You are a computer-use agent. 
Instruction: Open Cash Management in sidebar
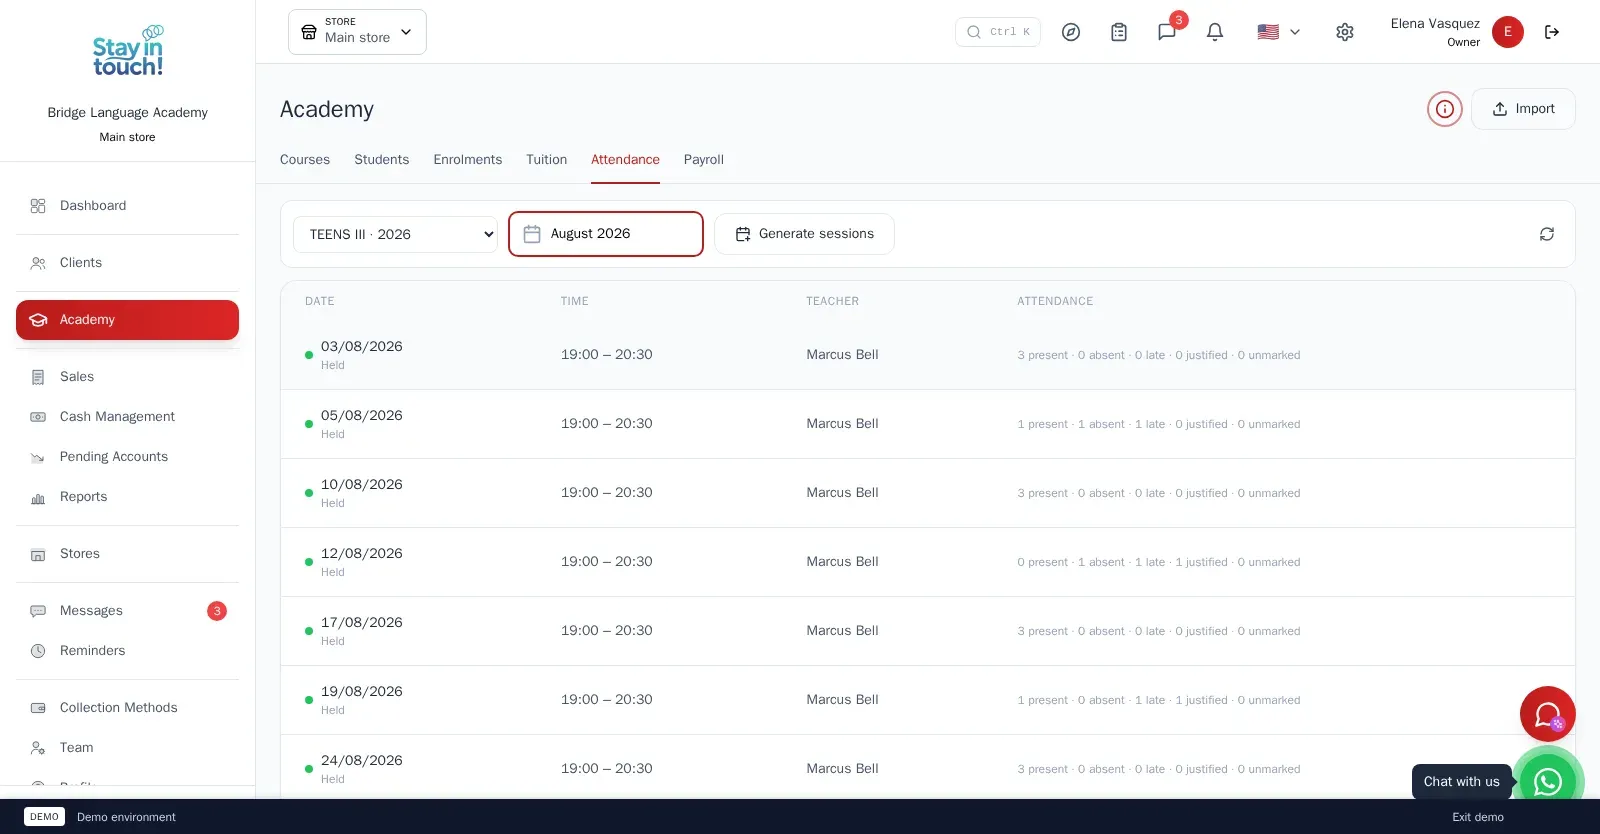tap(127, 417)
